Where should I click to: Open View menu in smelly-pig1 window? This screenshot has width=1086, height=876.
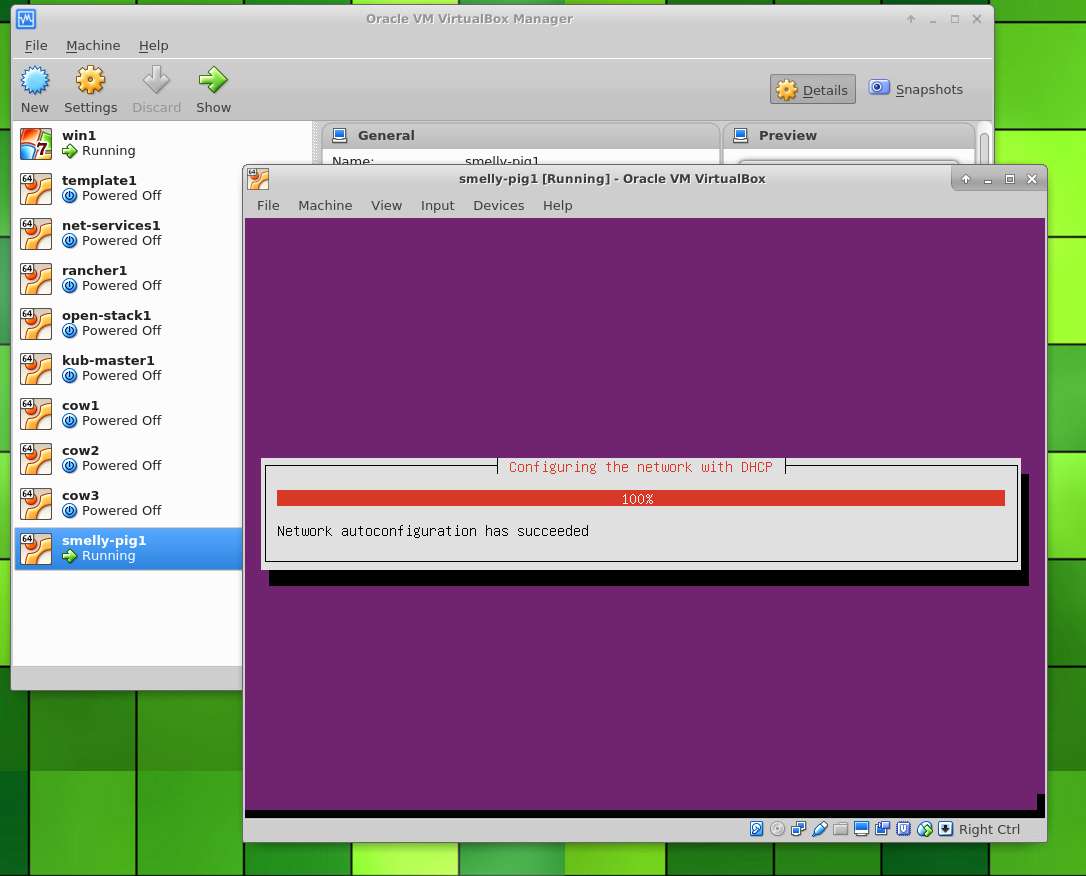[386, 206]
